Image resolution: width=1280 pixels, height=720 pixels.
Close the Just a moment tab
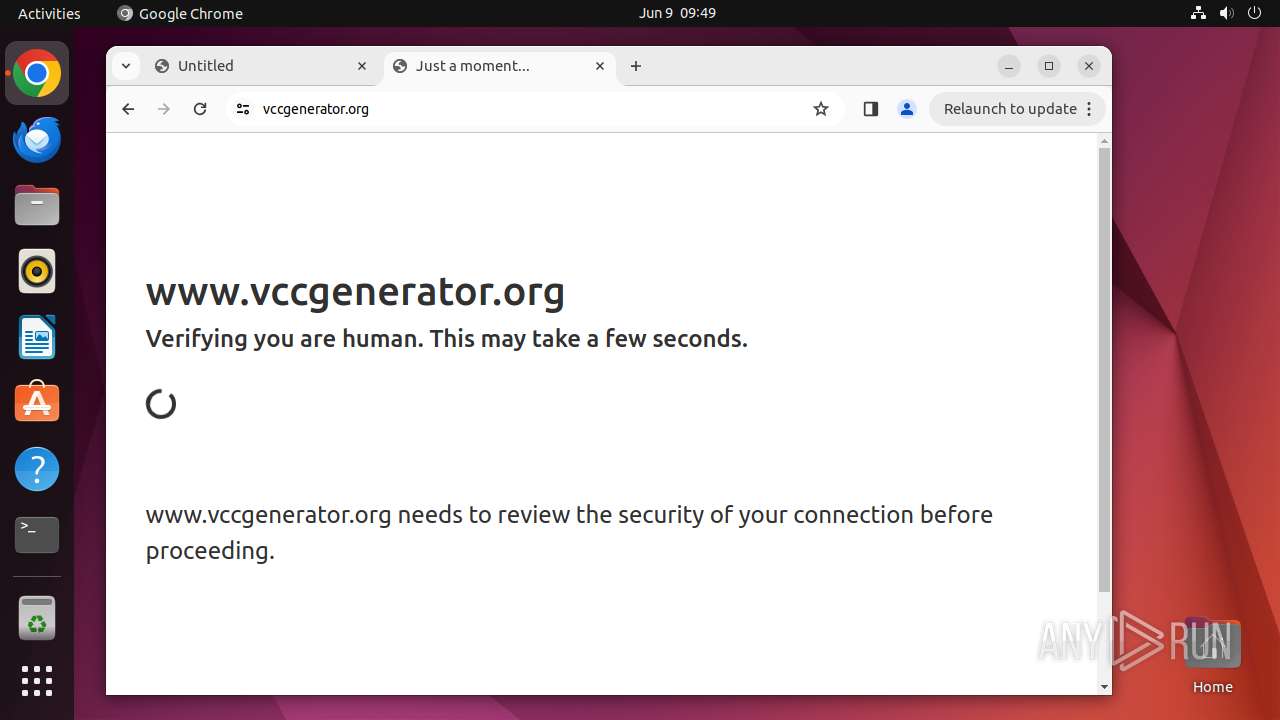tap(600, 66)
